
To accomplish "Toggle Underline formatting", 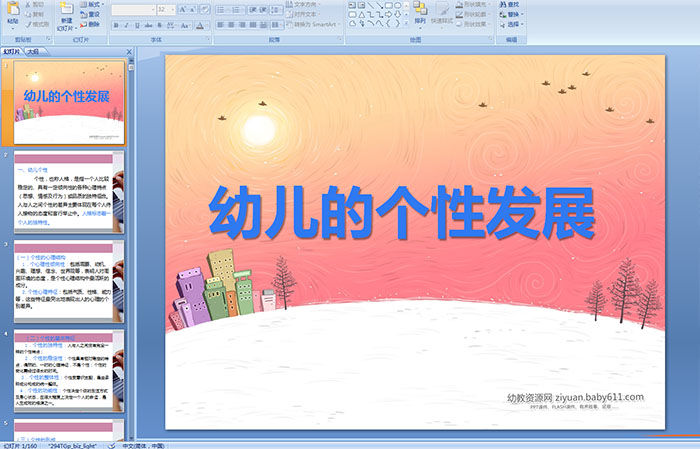I will point(137,25).
